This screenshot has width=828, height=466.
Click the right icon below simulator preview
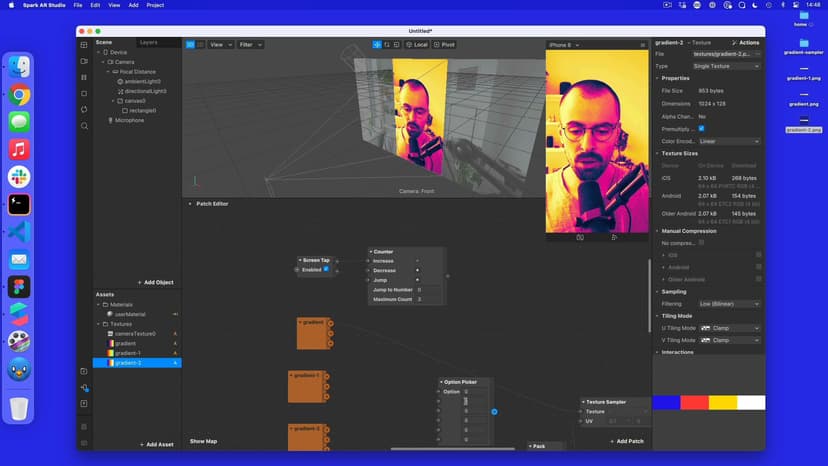point(614,237)
